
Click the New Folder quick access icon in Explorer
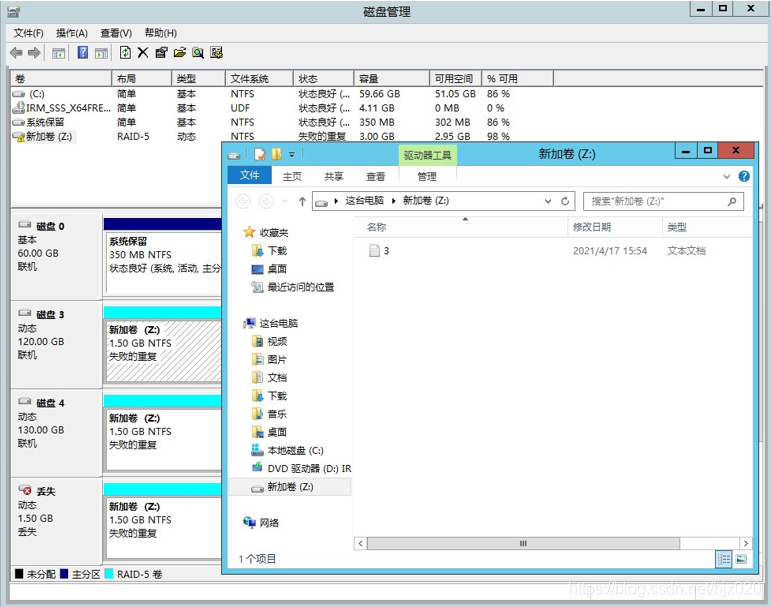coord(276,154)
